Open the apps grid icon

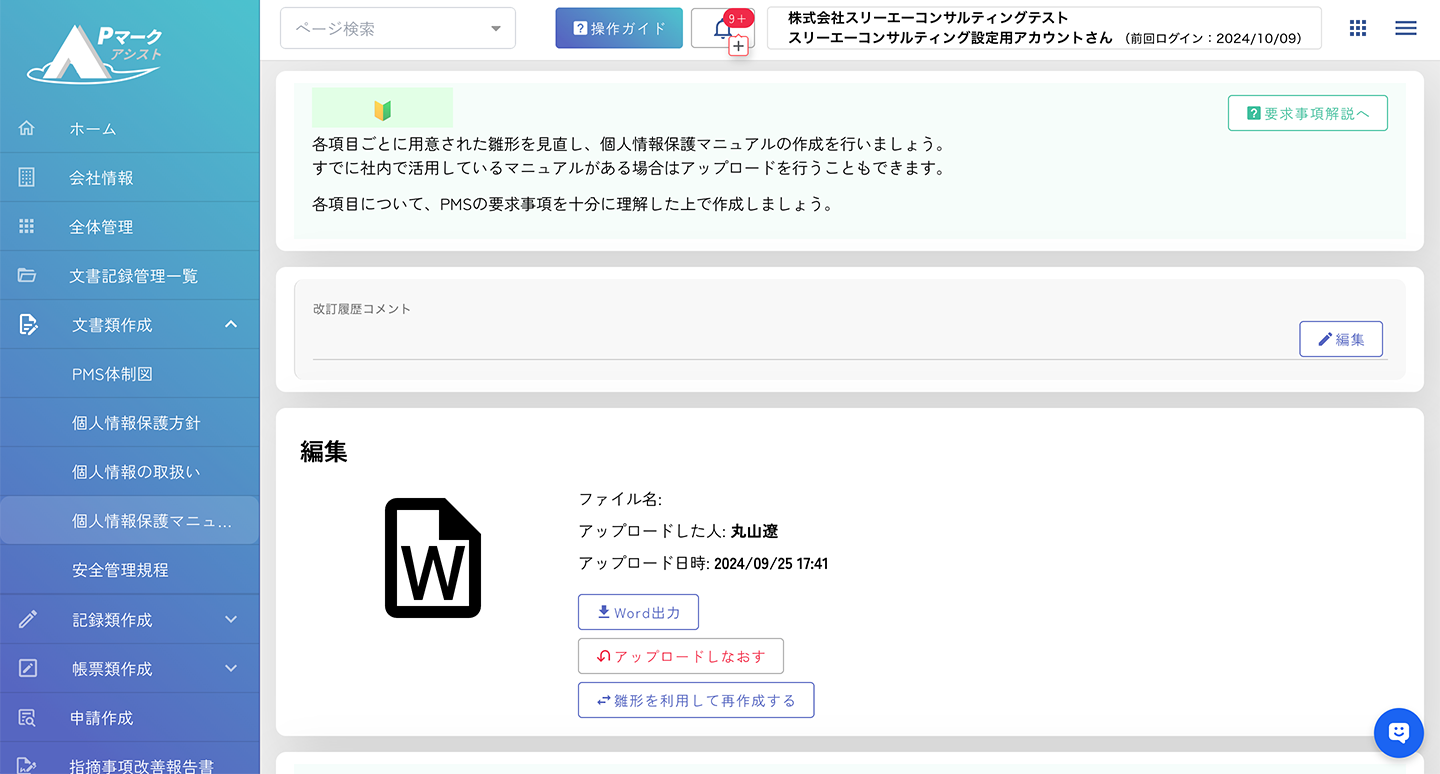click(1357, 28)
